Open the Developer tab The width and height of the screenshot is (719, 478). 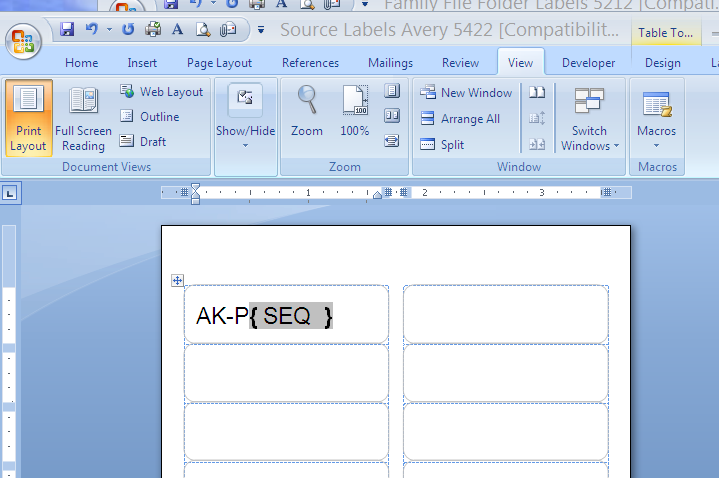pyautogui.click(x=588, y=63)
